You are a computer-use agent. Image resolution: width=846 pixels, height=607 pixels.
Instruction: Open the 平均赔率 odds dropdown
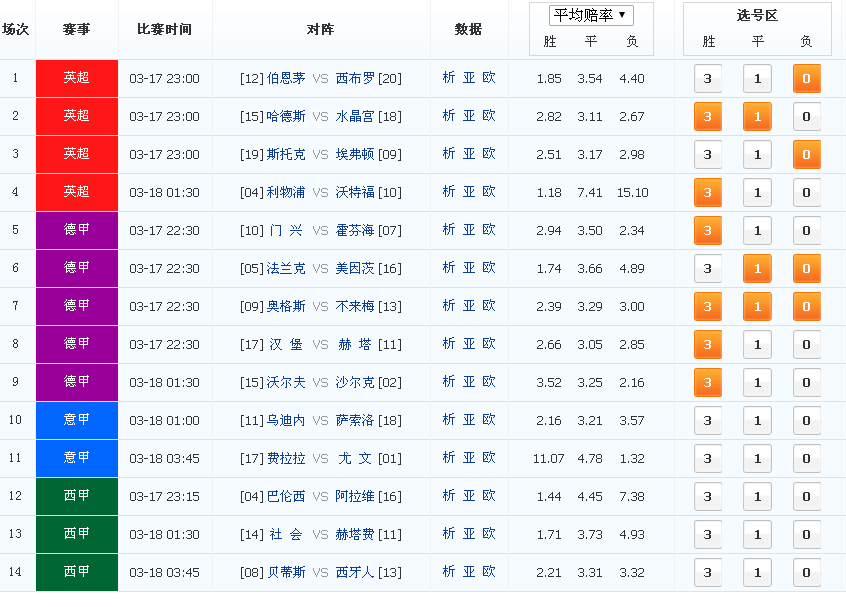591,15
